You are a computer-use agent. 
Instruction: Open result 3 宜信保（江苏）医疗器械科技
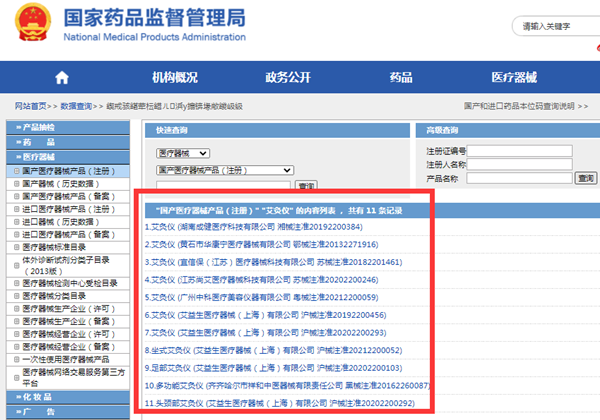(x=273, y=262)
